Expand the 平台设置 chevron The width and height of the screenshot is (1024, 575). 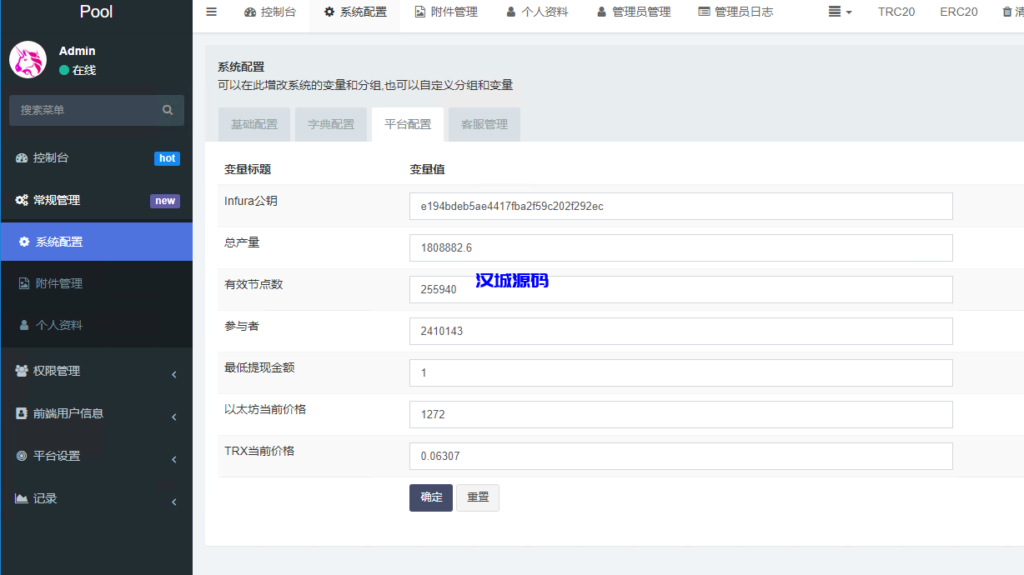(x=174, y=459)
